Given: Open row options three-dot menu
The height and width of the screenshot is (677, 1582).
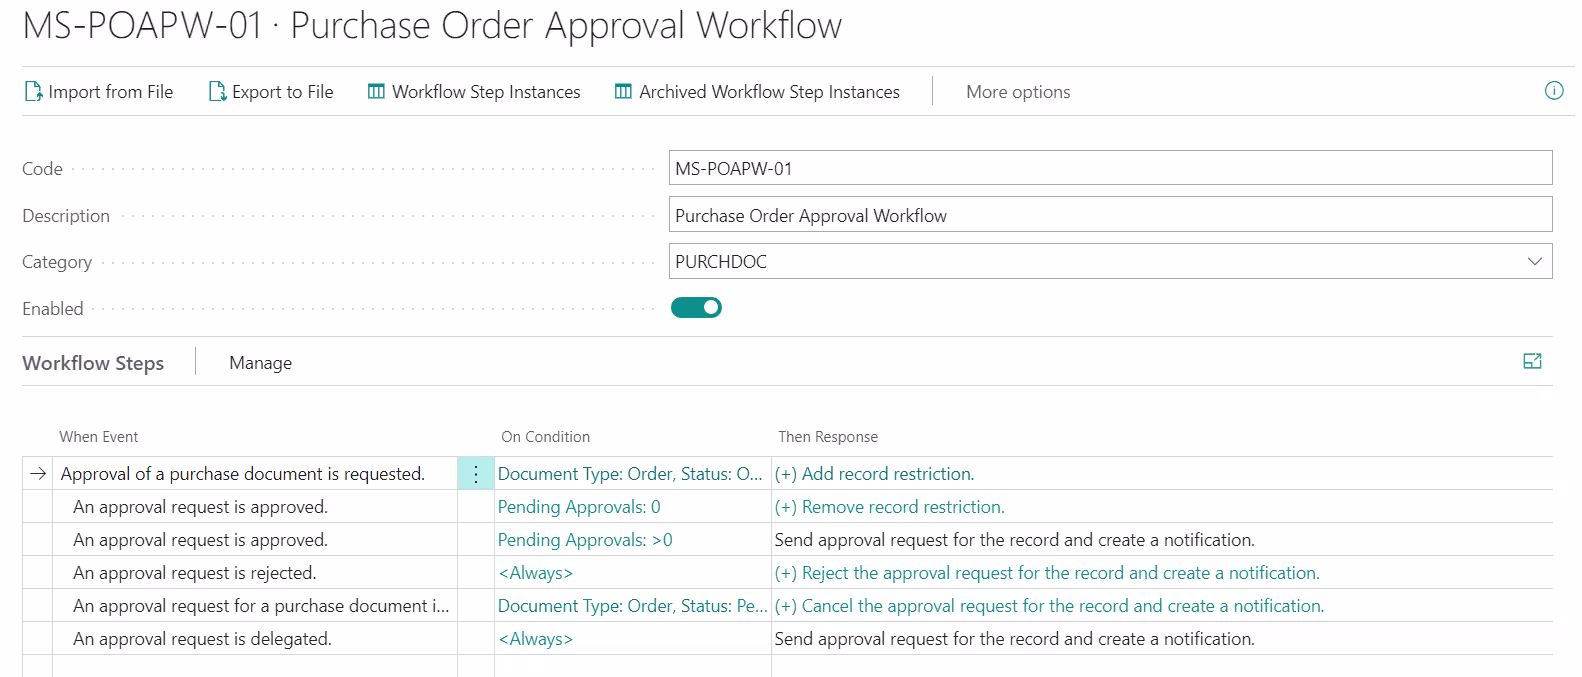Looking at the screenshot, I should coord(476,474).
